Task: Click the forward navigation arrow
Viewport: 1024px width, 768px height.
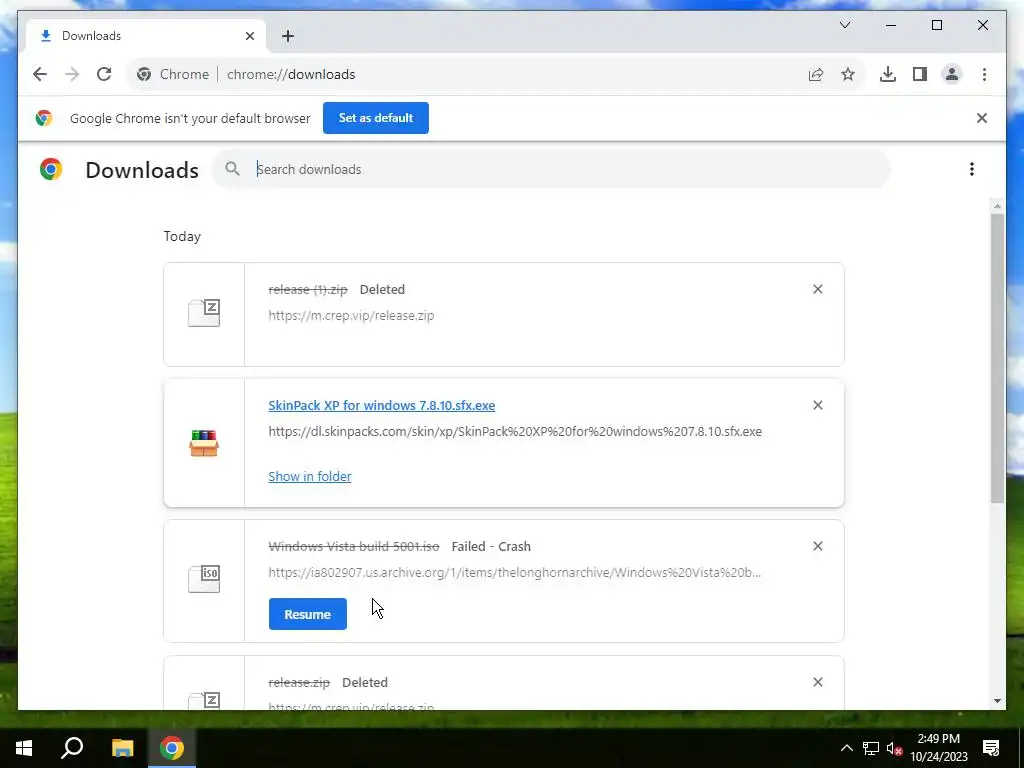Action: coord(72,74)
